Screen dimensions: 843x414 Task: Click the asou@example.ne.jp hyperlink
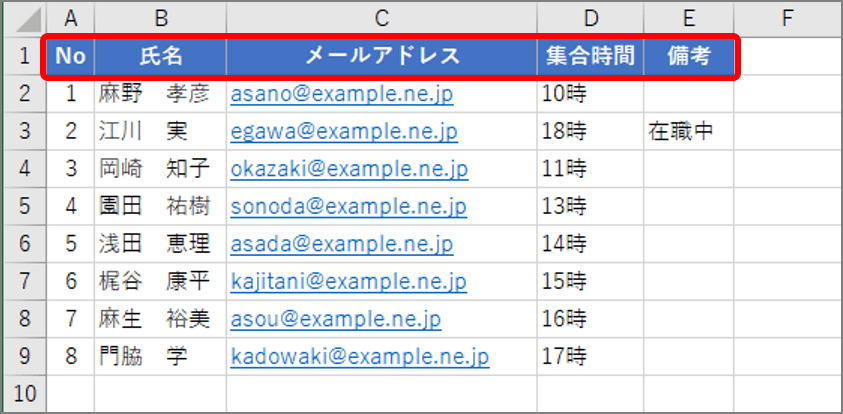click(336, 319)
